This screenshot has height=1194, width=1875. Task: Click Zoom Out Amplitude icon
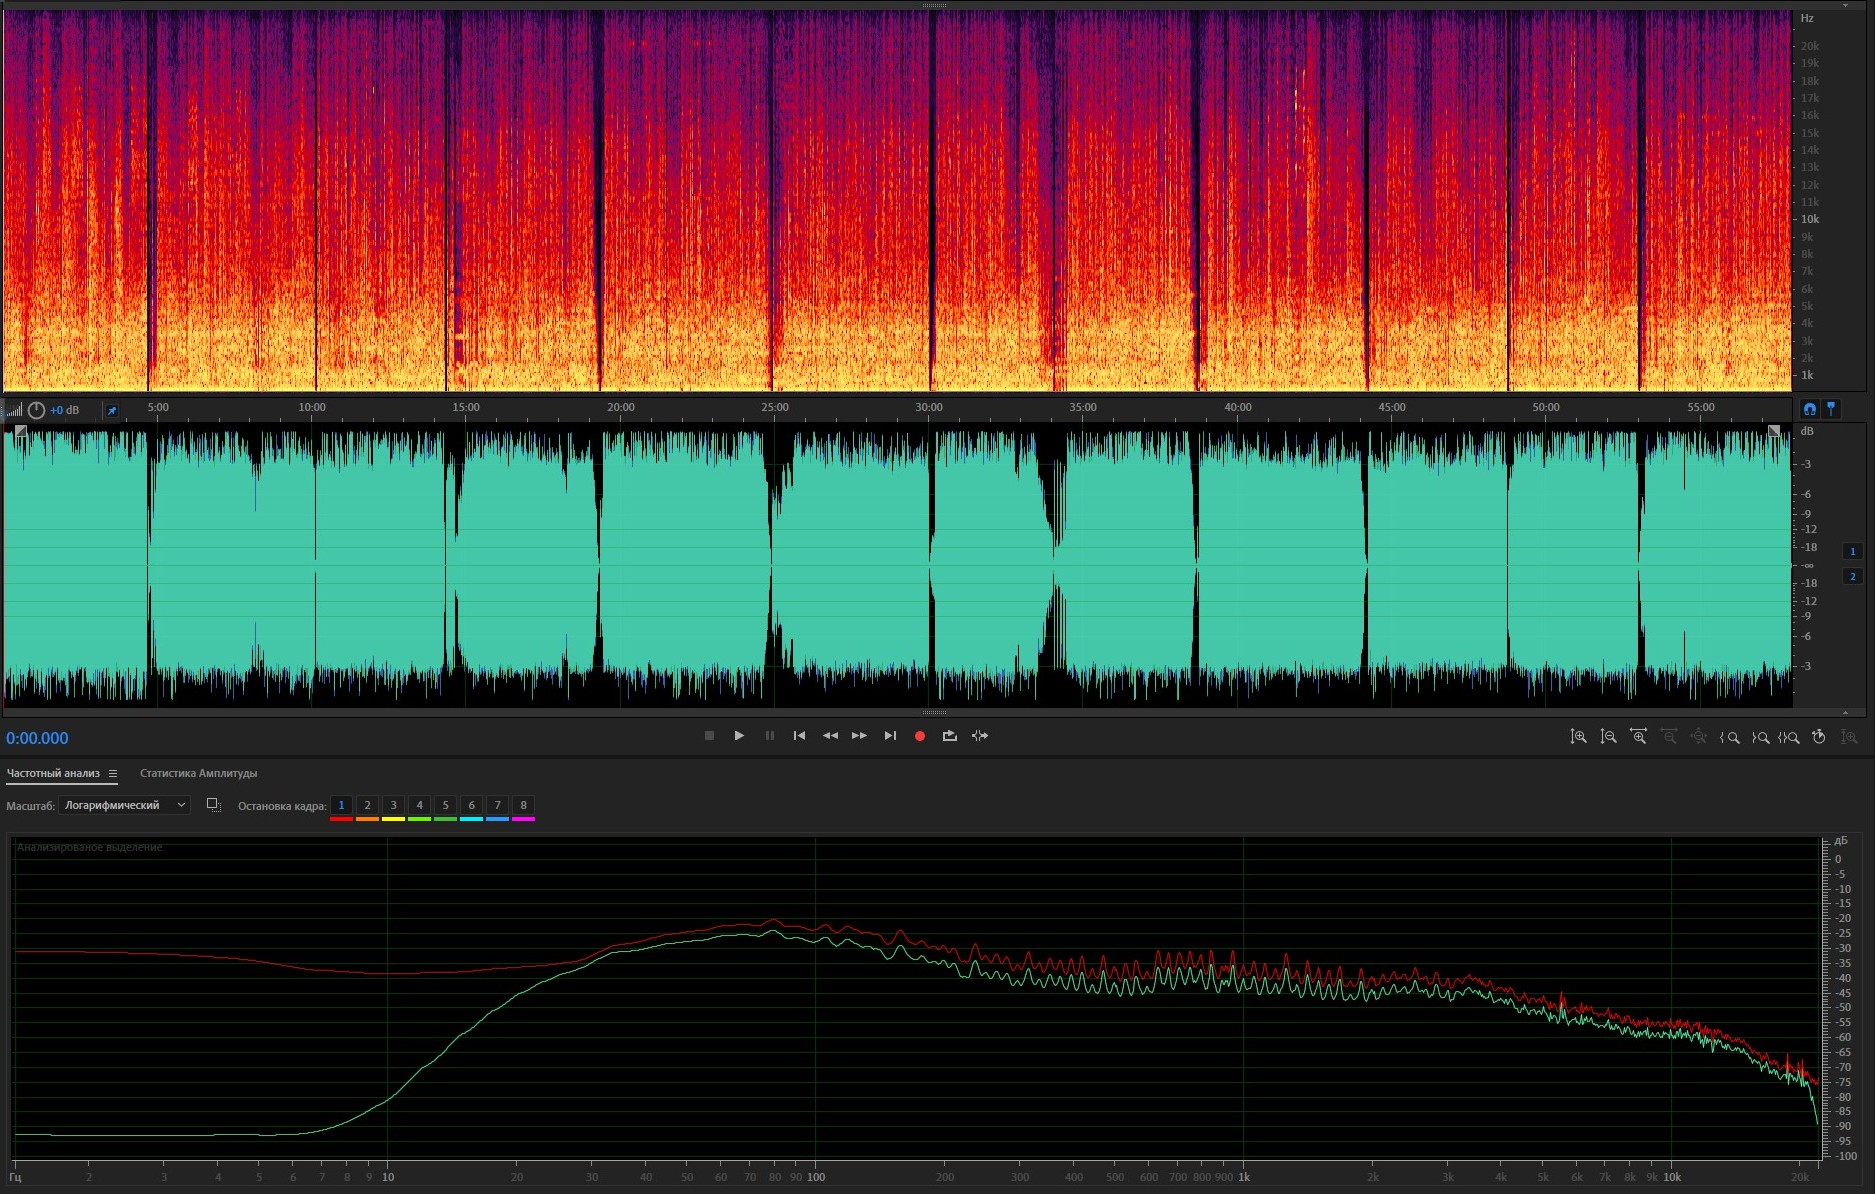coord(1608,737)
